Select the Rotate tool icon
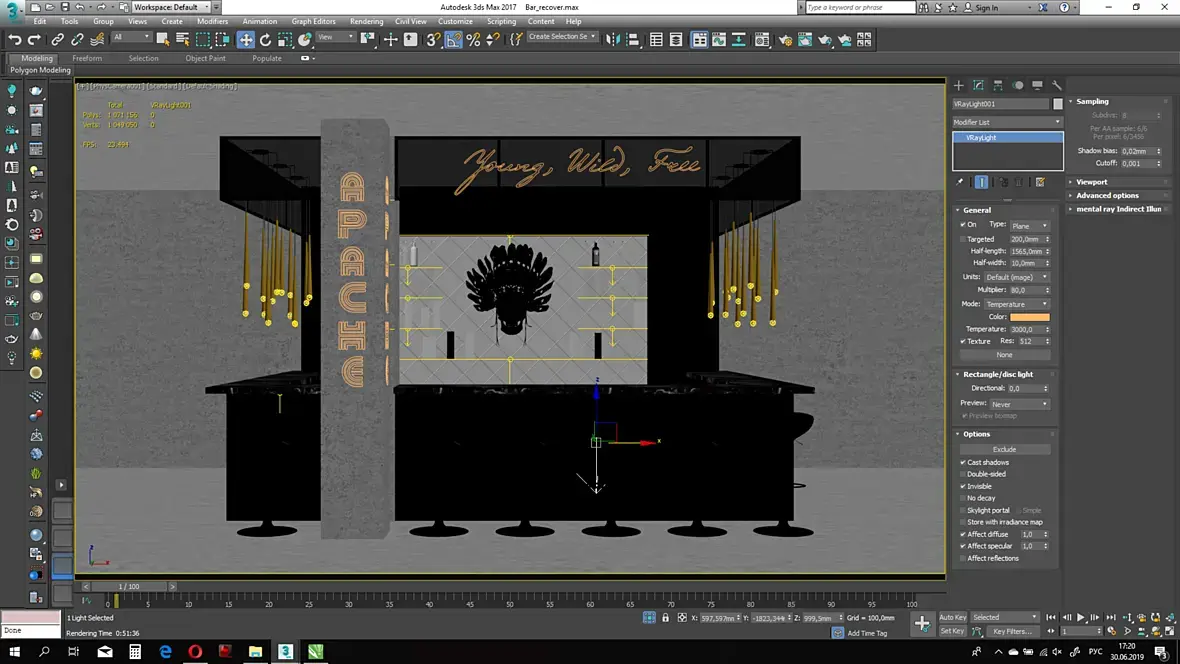Viewport: 1180px width, 664px height. (265, 40)
